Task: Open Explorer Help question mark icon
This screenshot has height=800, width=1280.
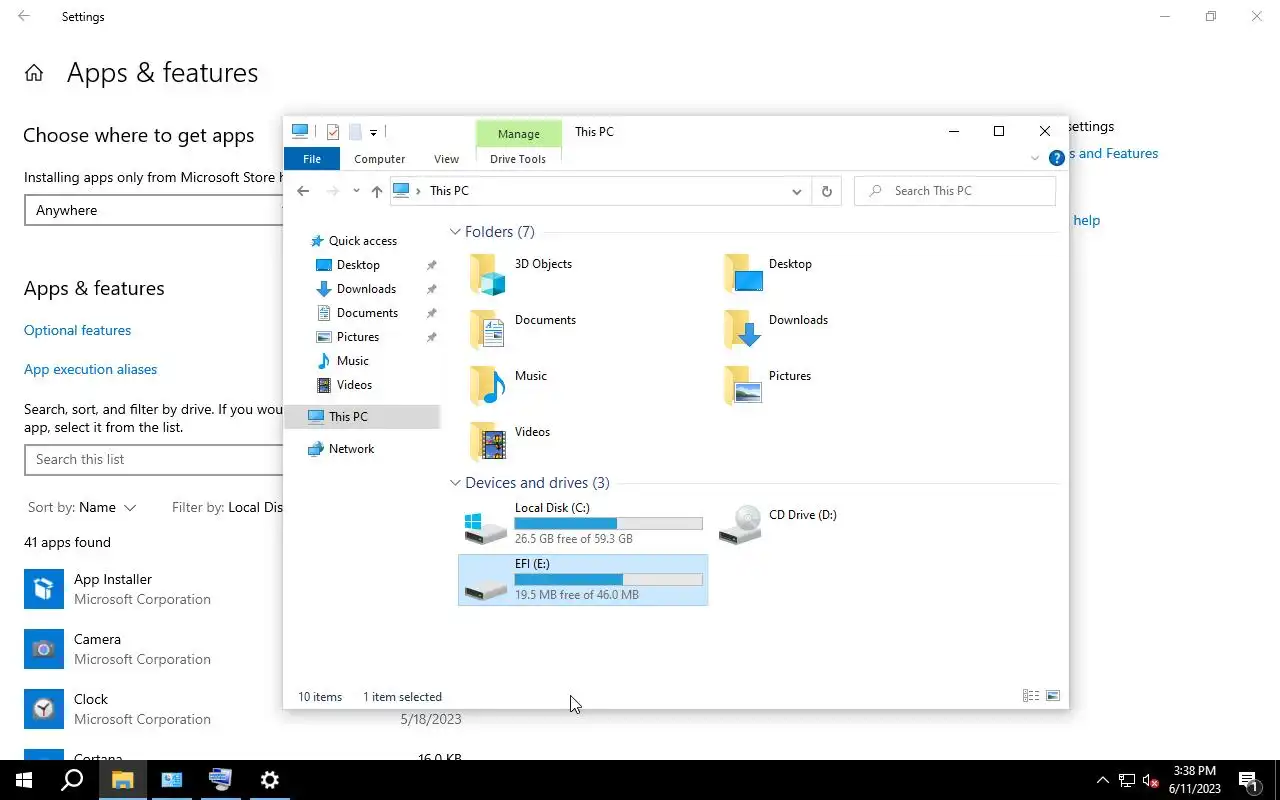Action: pos(1056,158)
